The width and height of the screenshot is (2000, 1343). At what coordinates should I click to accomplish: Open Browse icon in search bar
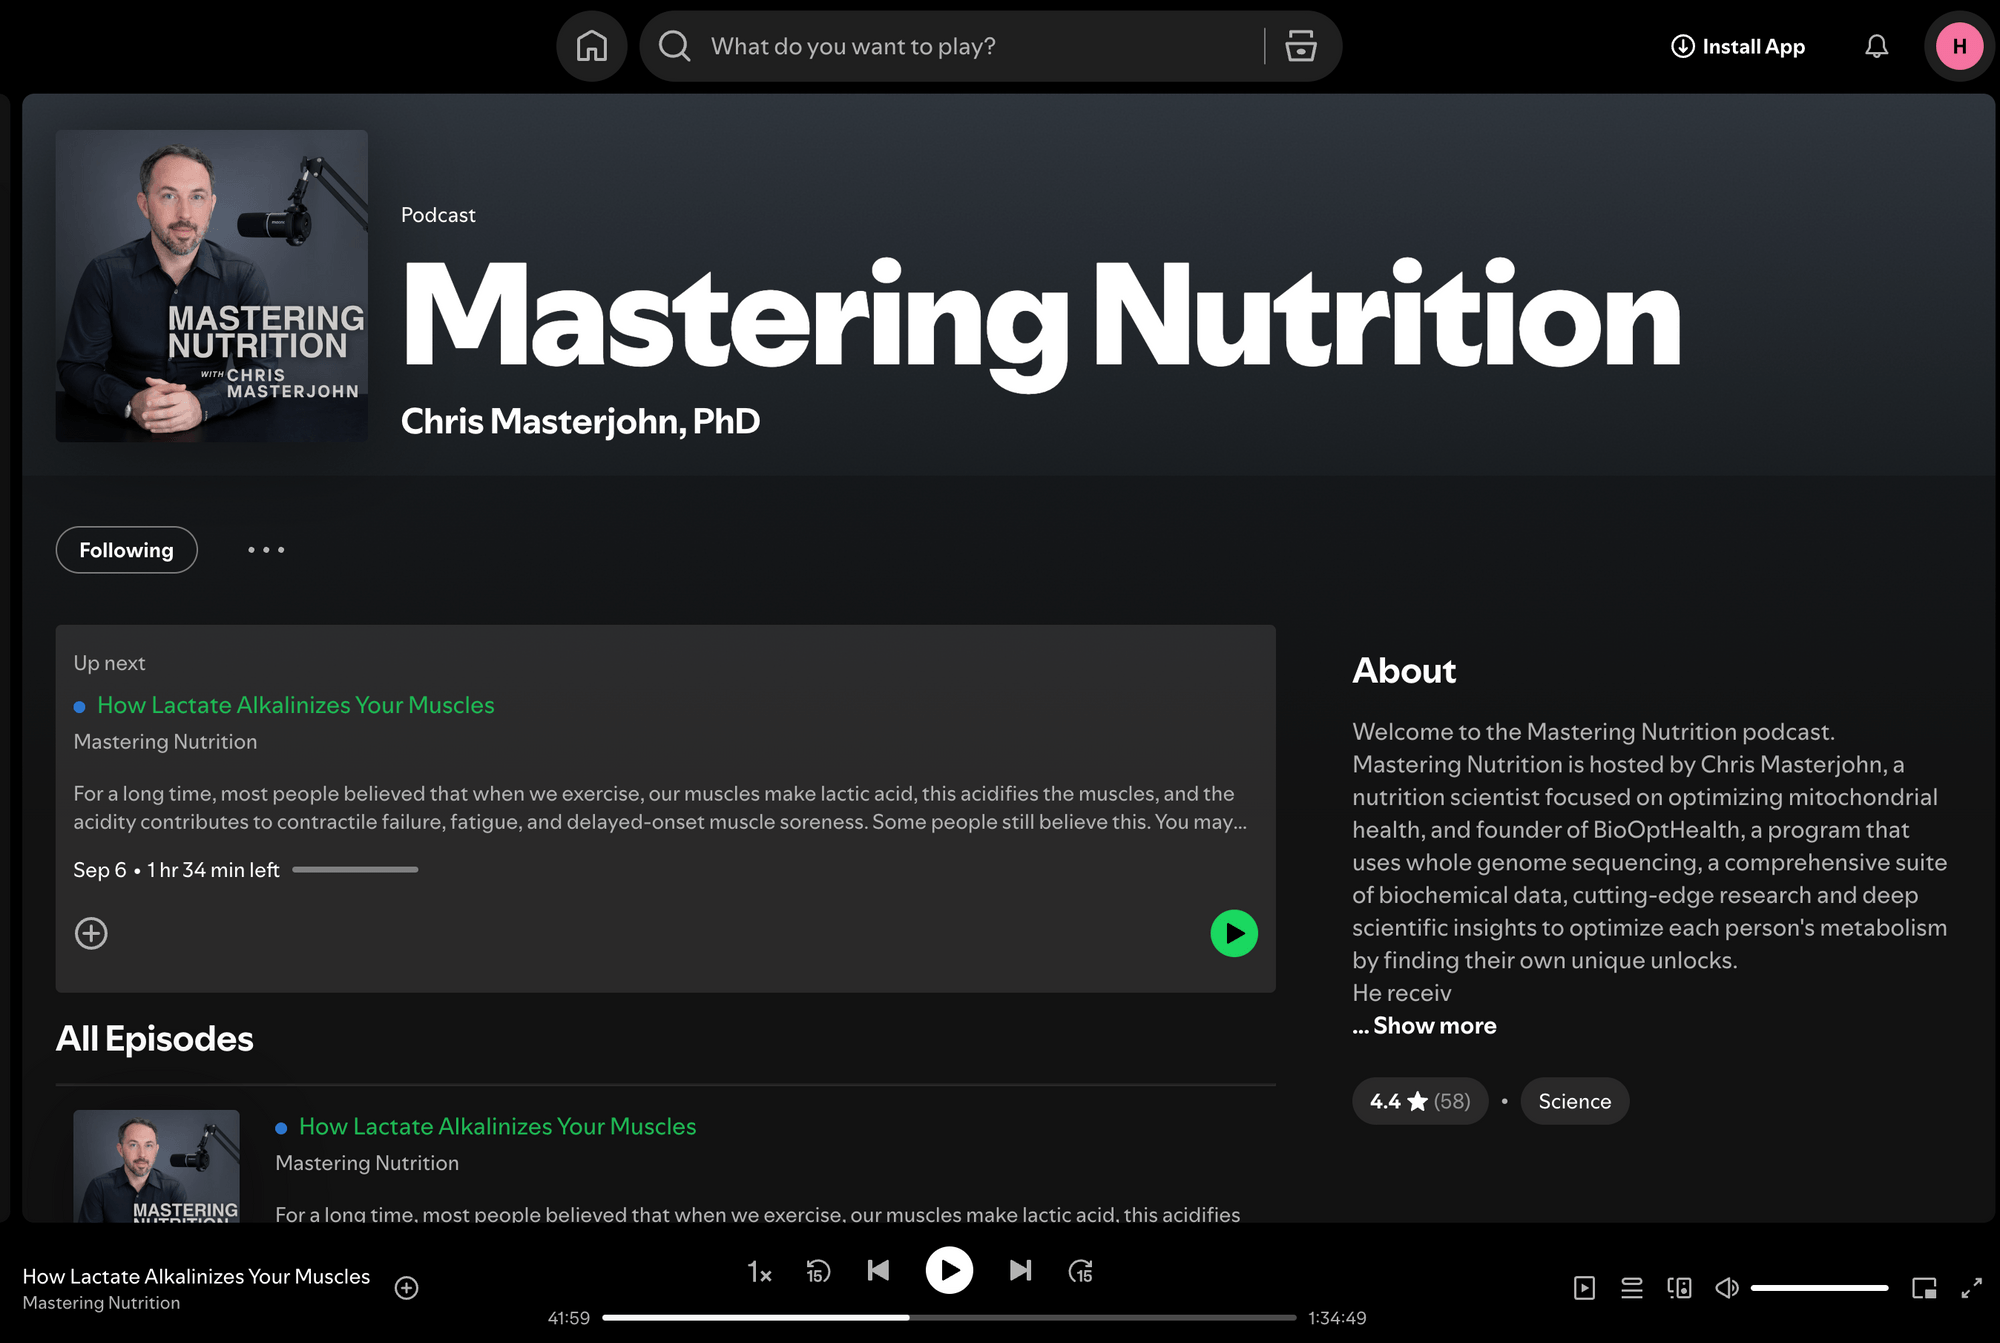[1300, 46]
